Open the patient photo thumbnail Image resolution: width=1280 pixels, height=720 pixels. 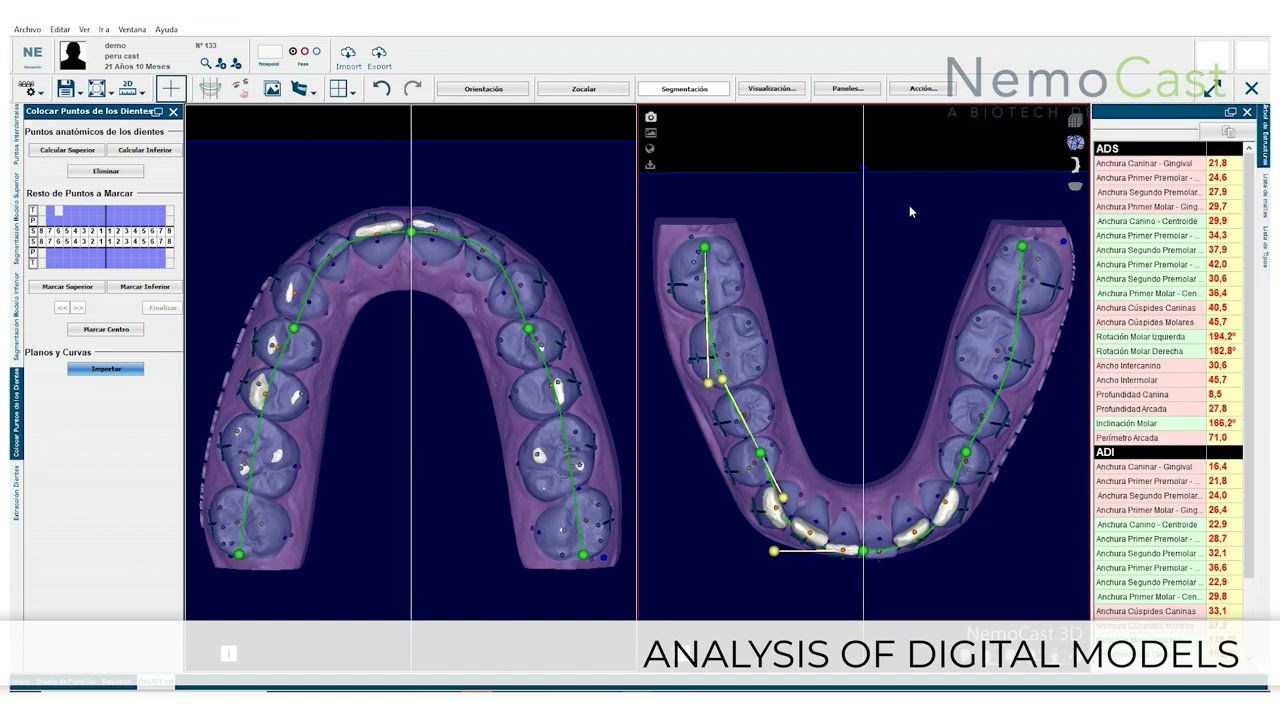pyautogui.click(x=73, y=55)
